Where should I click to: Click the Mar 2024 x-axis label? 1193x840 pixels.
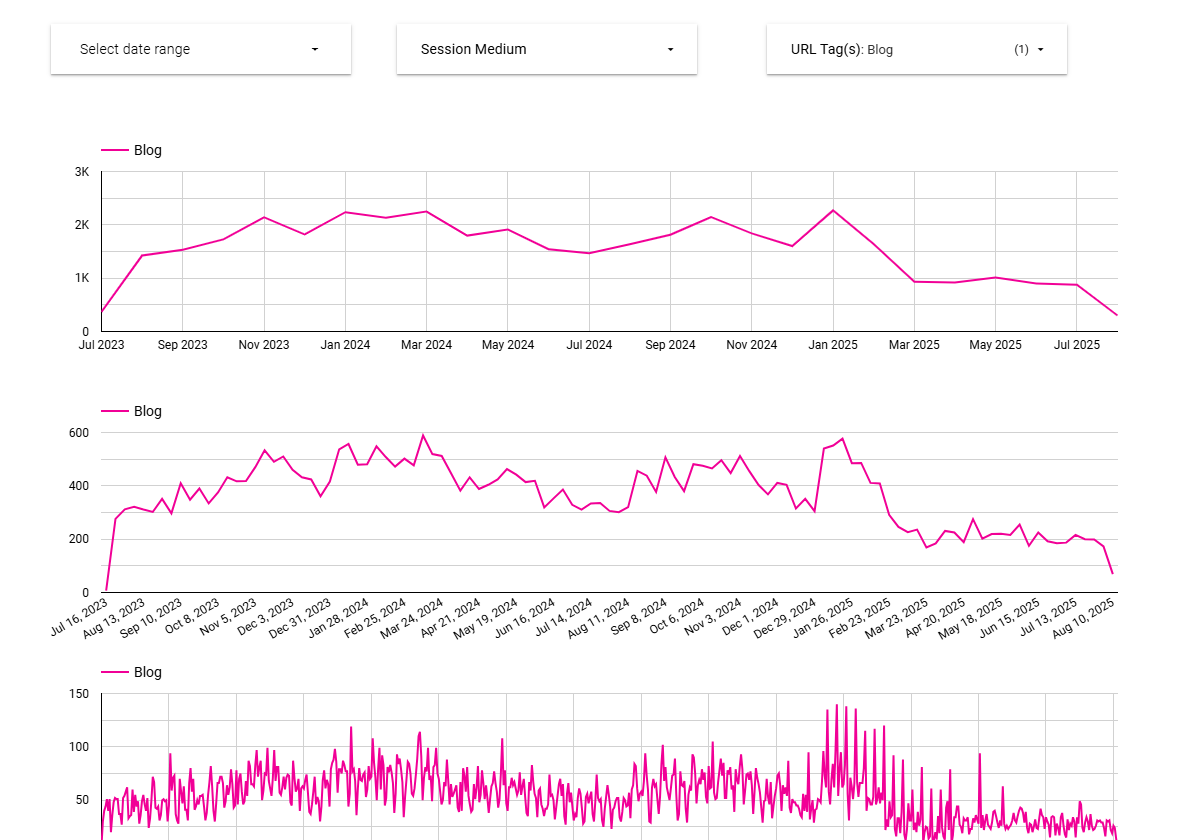coord(426,345)
